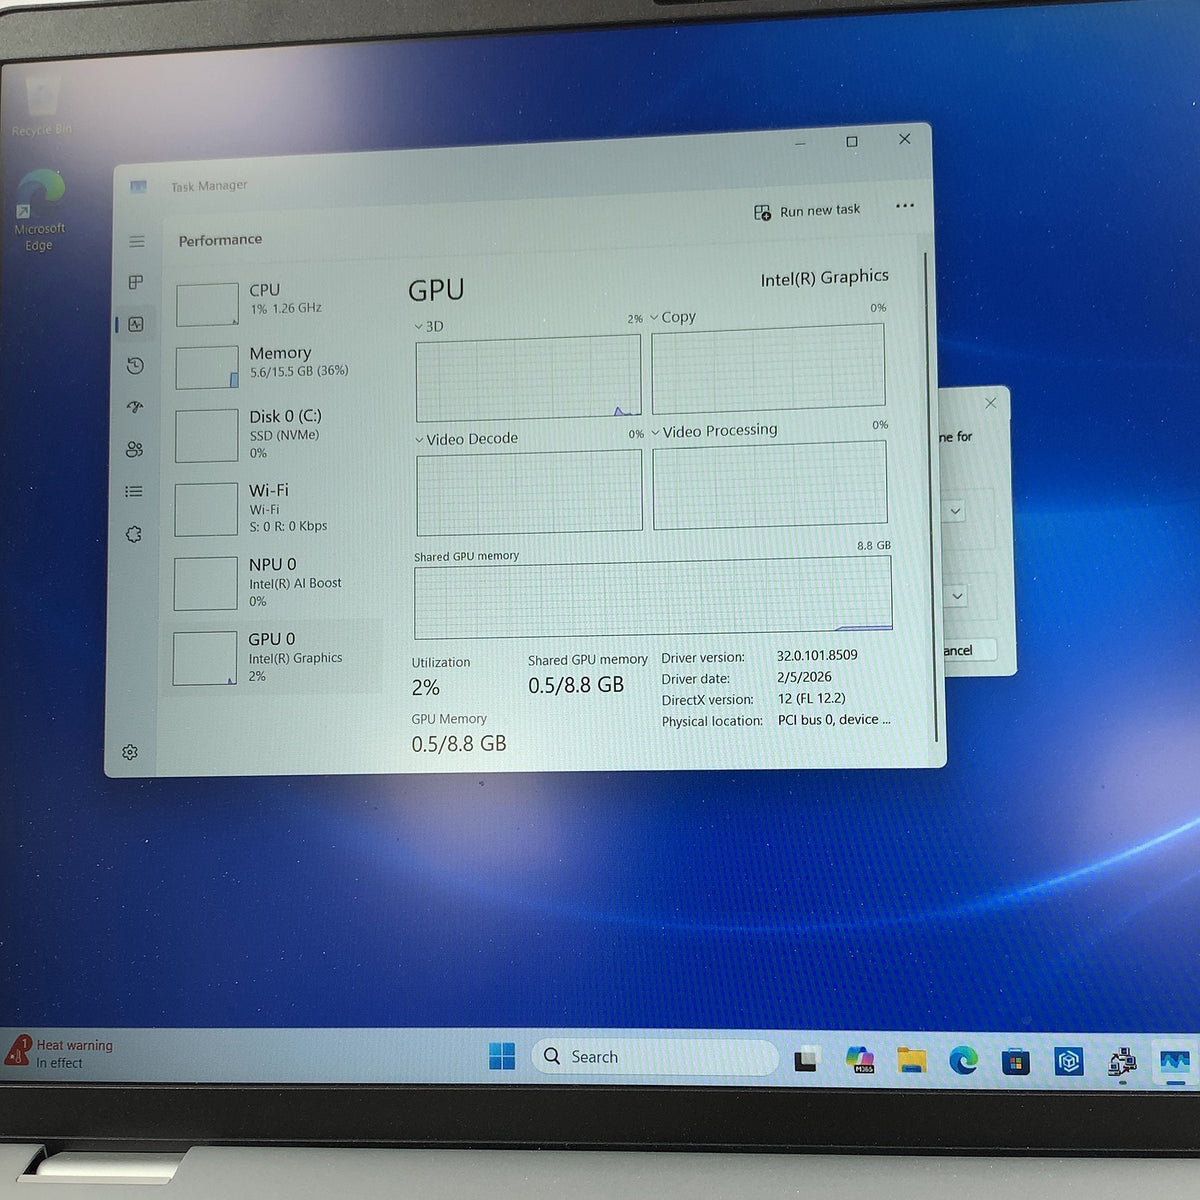The height and width of the screenshot is (1200, 1200).
Task: Select the Wi-Fi performance entry
Action: pos(274,508)
